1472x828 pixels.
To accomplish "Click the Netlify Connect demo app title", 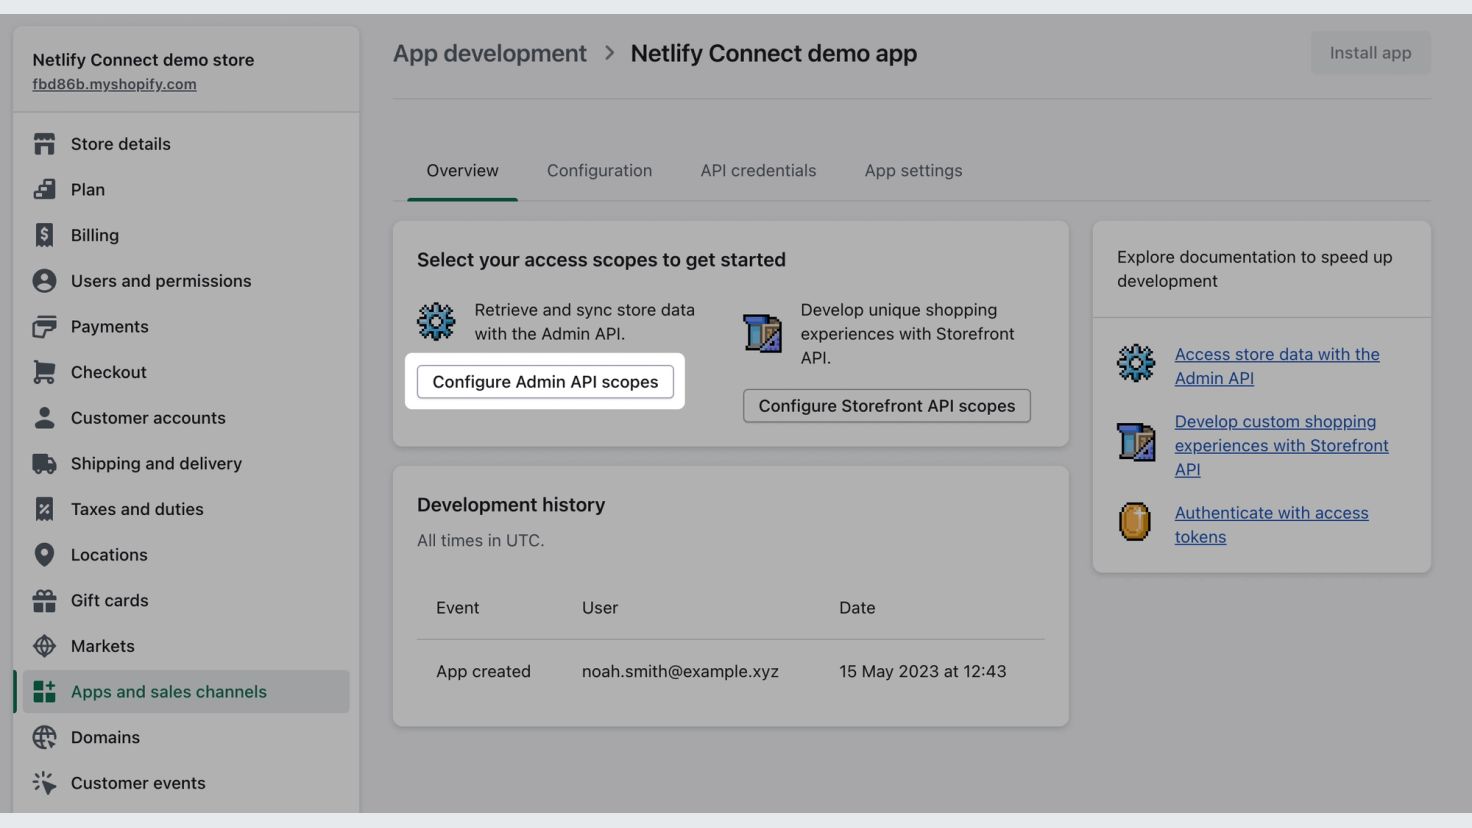I will point(773,53).
